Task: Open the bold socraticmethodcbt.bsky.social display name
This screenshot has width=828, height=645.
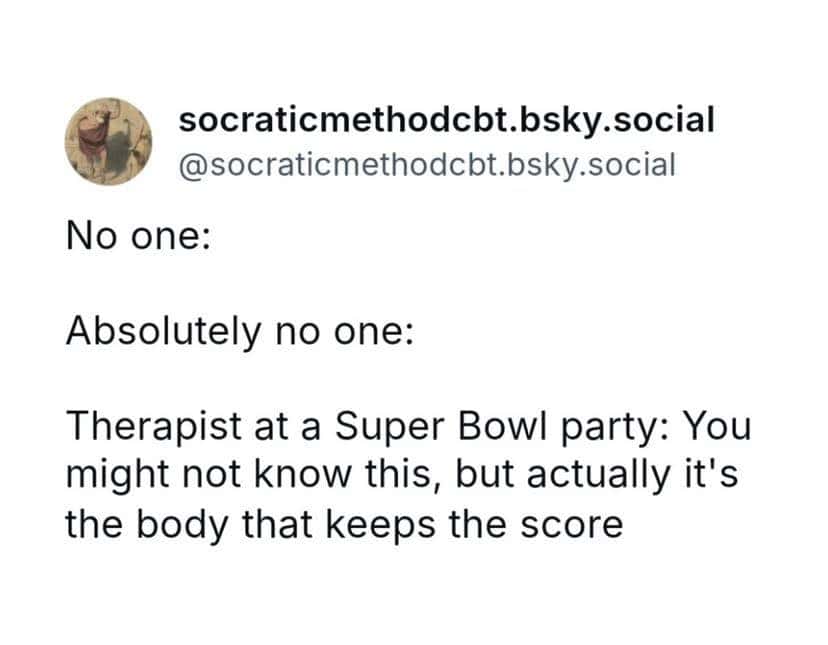Action: click(x=446, y=120)
